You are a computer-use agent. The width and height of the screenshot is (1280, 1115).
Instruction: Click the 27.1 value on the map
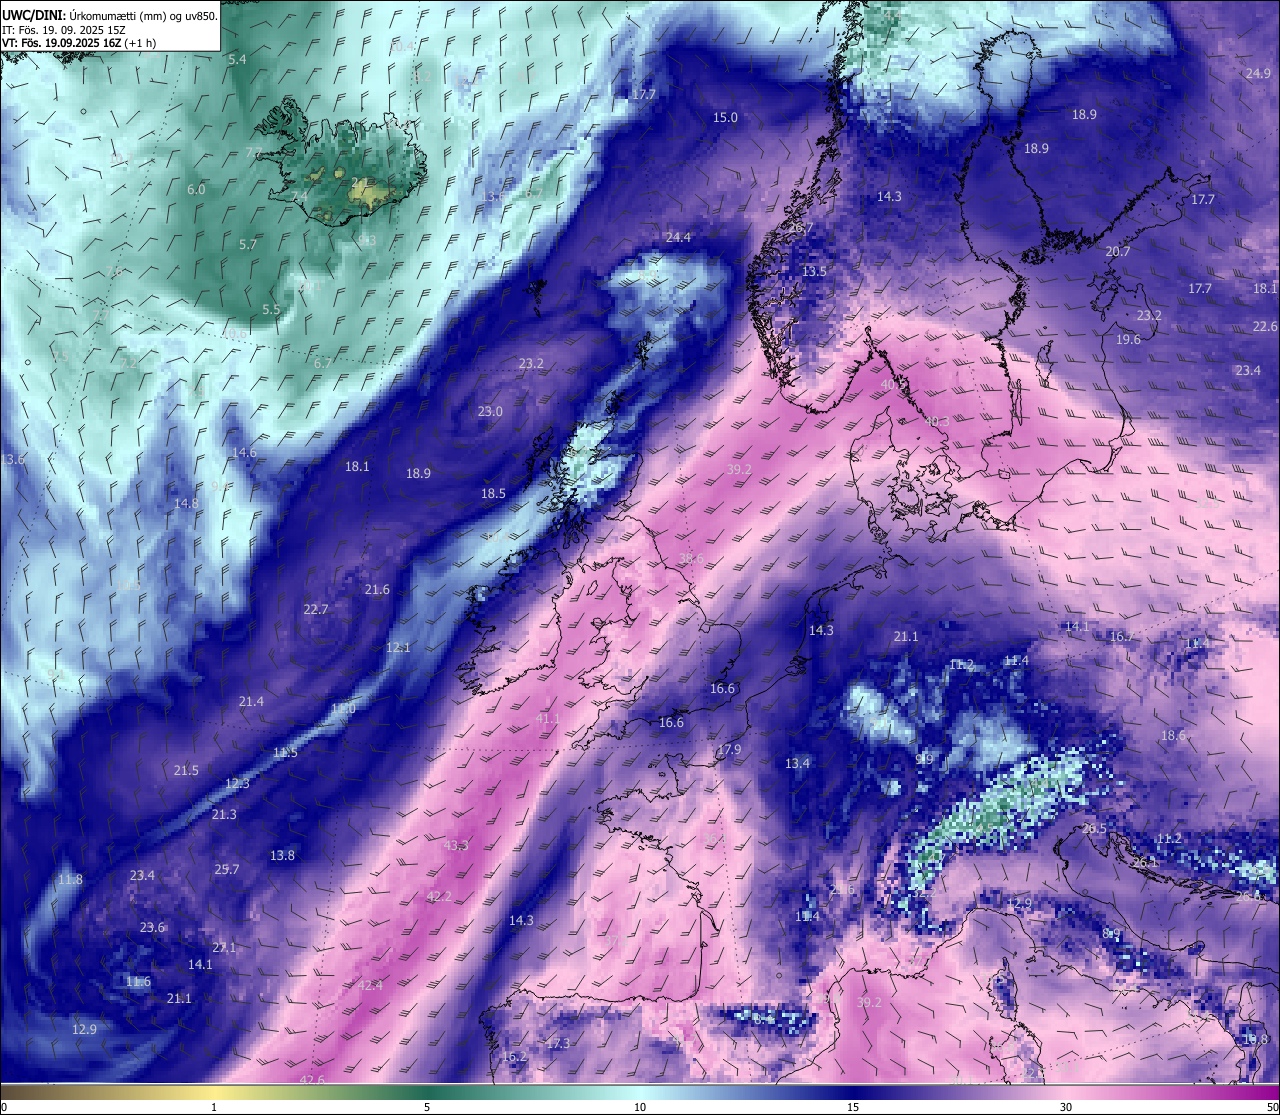click(224, 948)
